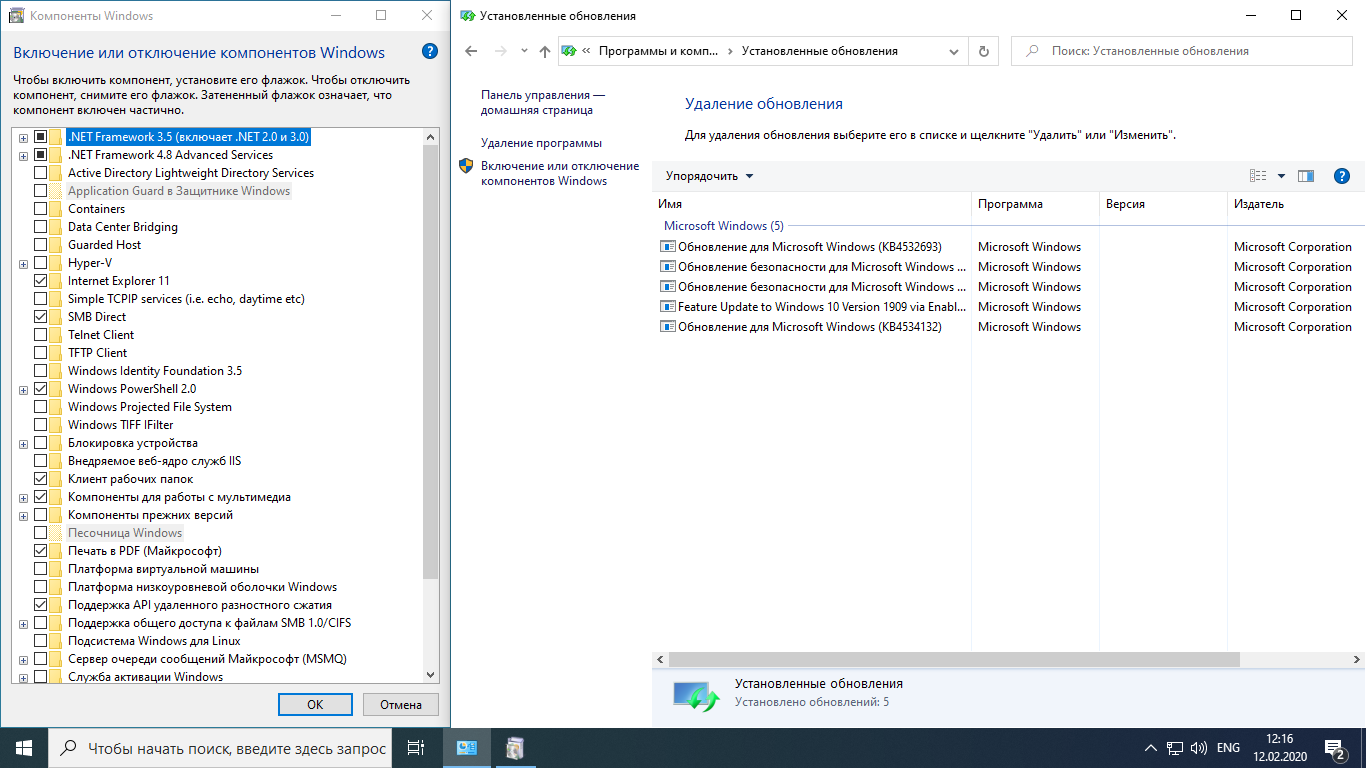The image size is (1366, 768).
Task: Expand the .NET Framework 3.5 tree node
Action: click(23, 137)
